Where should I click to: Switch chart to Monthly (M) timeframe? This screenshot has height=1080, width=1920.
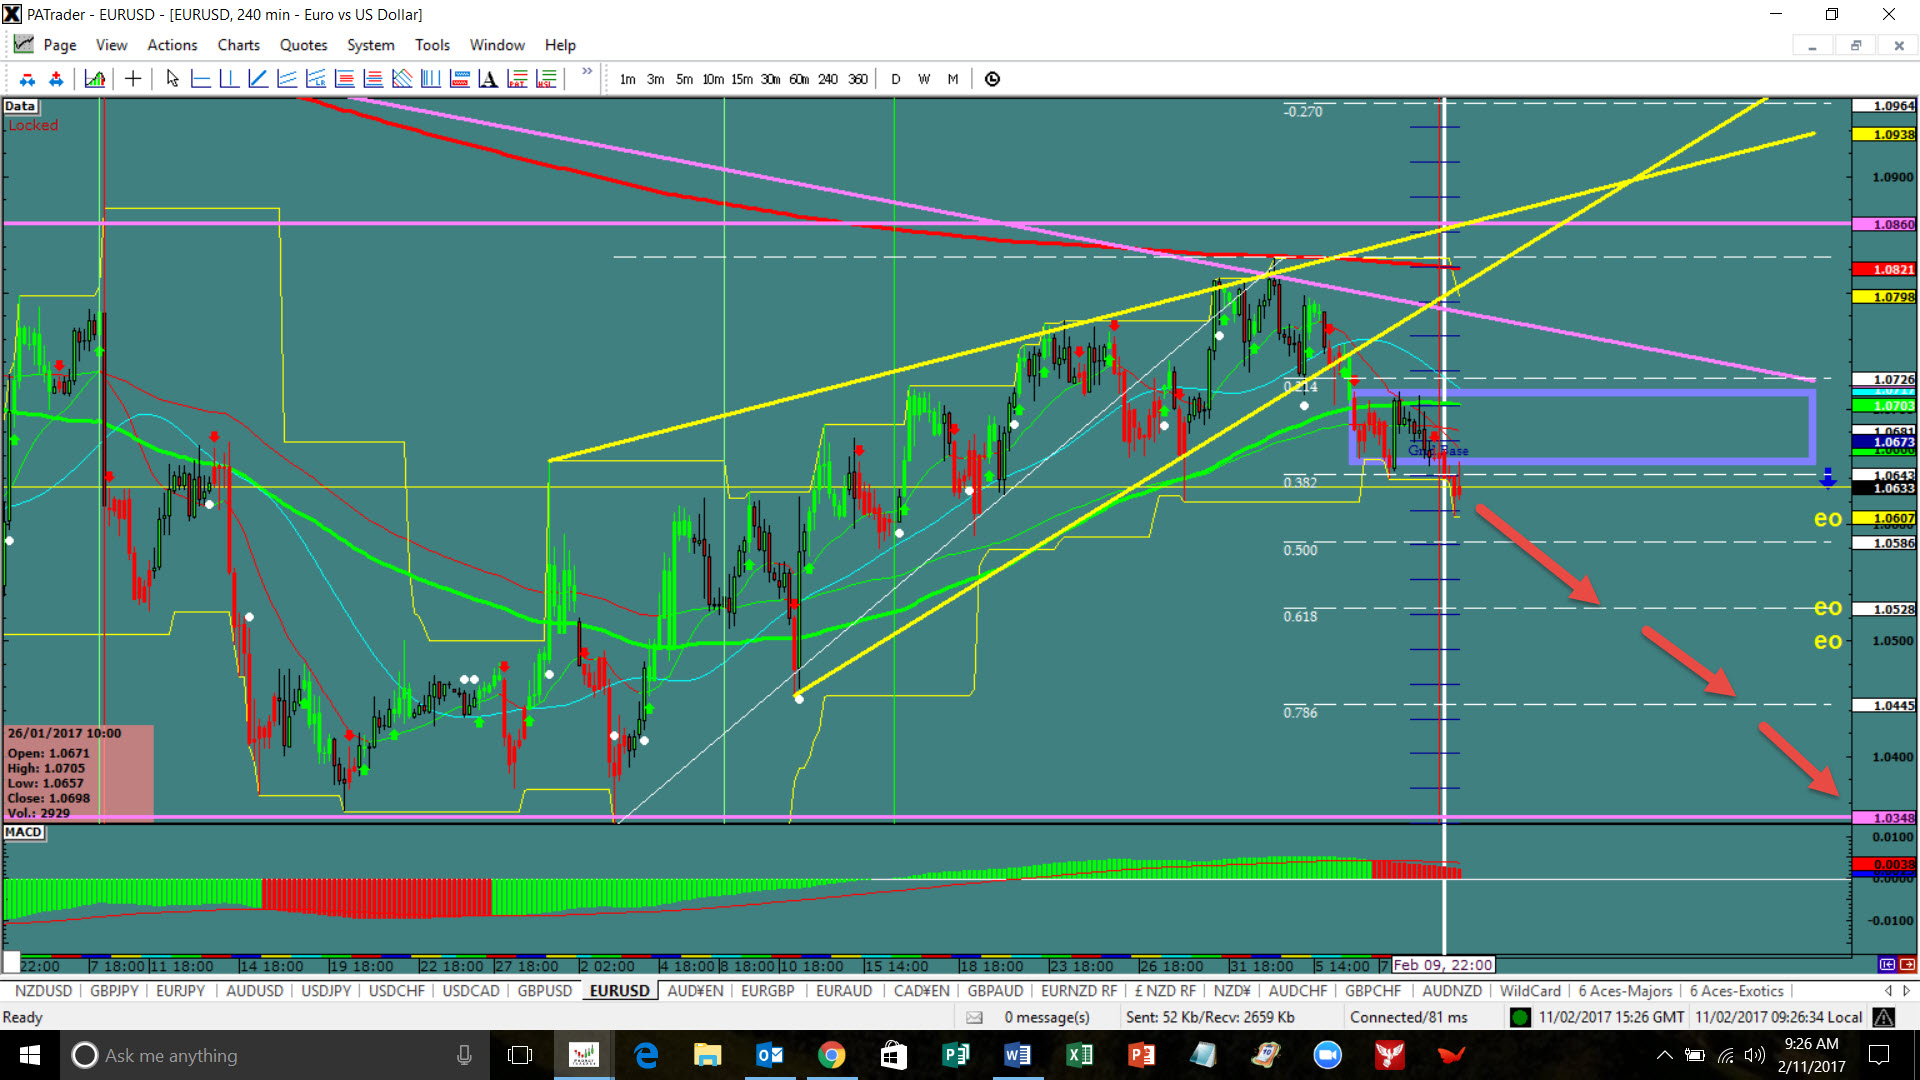[953, 79]
